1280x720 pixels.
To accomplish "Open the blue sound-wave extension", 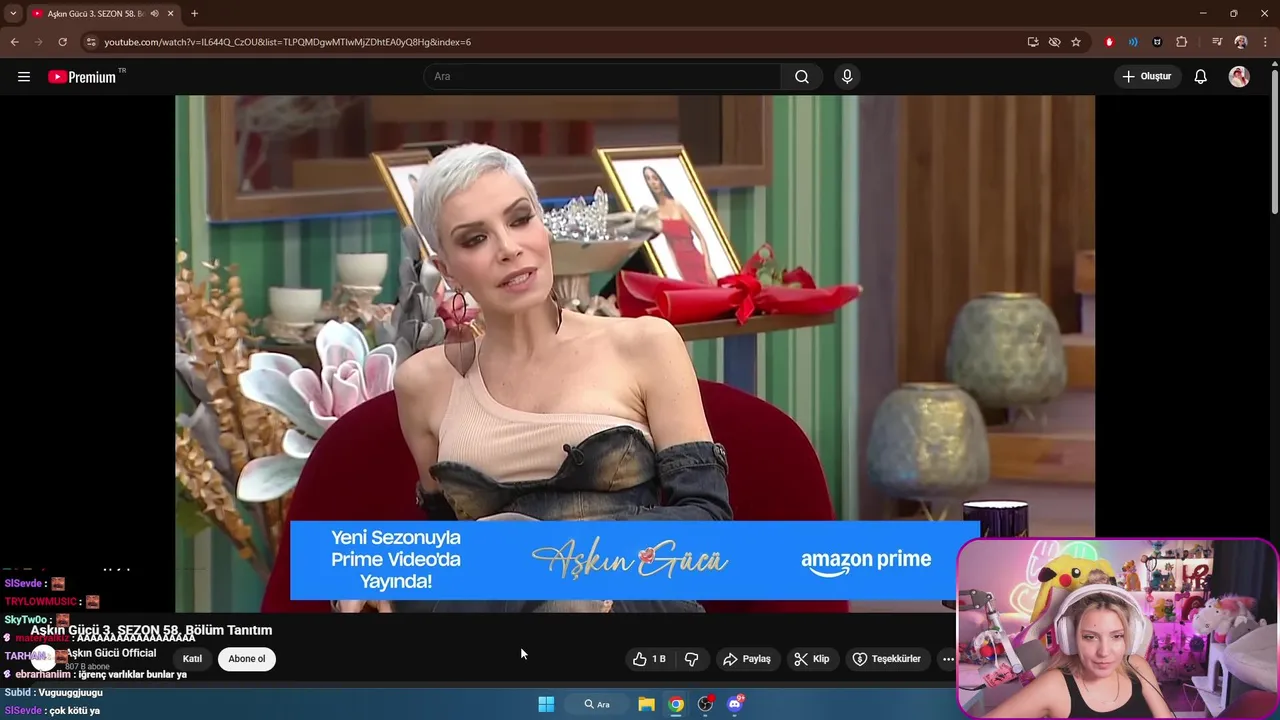I will [1133, 42].
